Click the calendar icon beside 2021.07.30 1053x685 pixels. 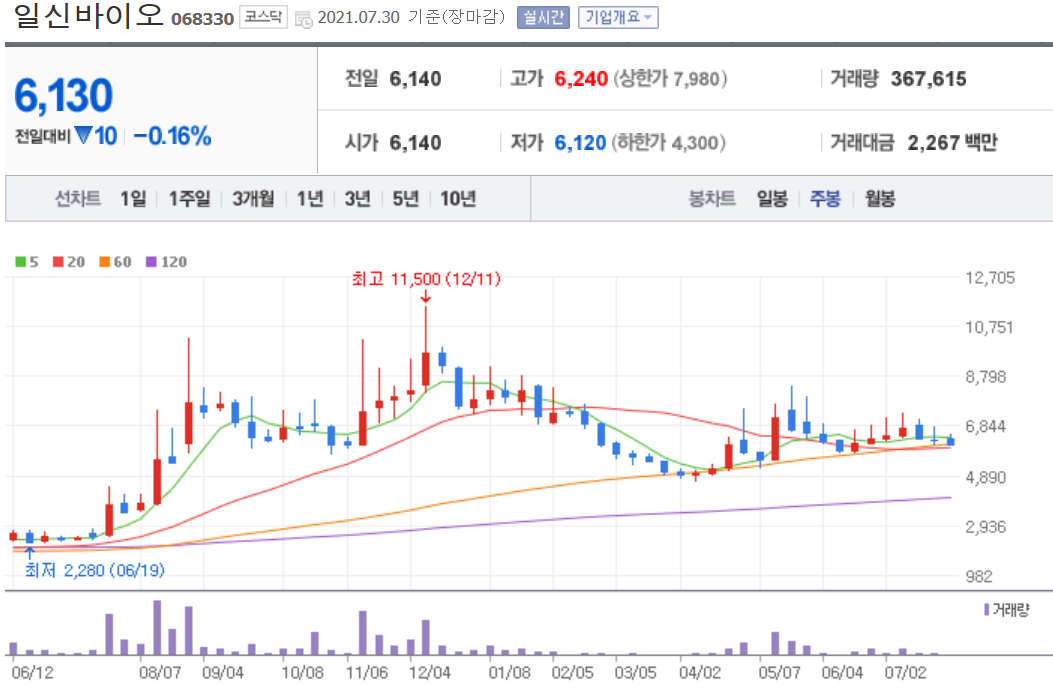304,19
